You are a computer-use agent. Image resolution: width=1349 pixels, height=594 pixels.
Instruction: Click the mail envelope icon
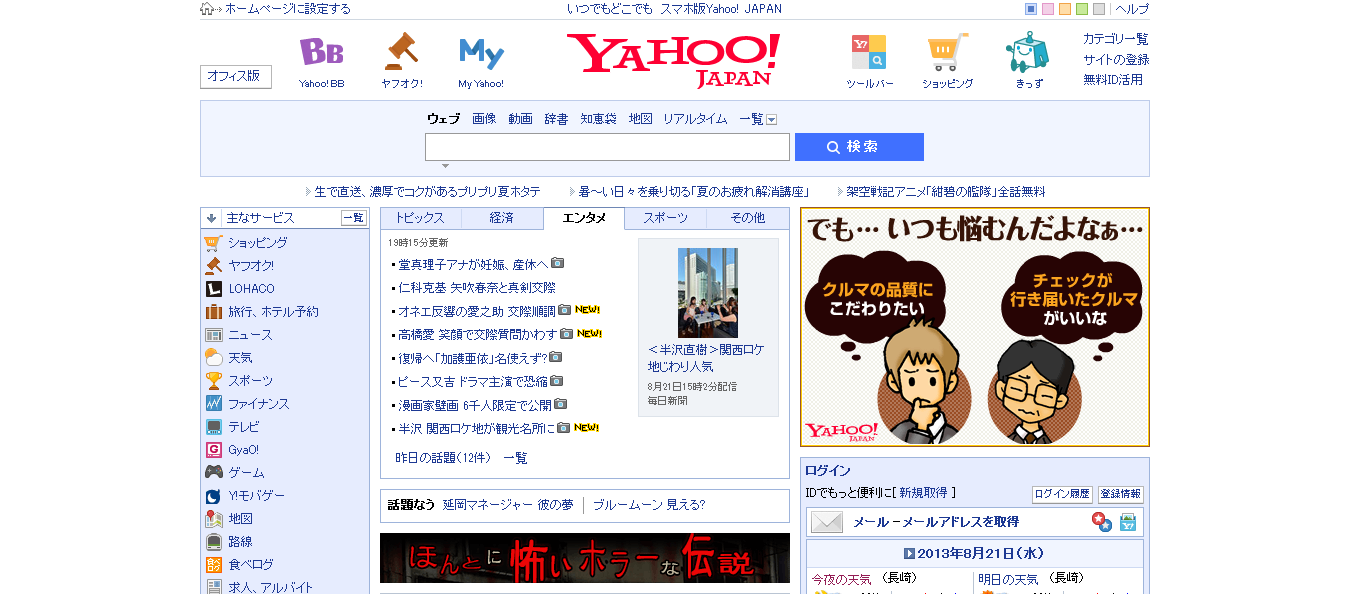pyautogui.click(x=827, y=522)
